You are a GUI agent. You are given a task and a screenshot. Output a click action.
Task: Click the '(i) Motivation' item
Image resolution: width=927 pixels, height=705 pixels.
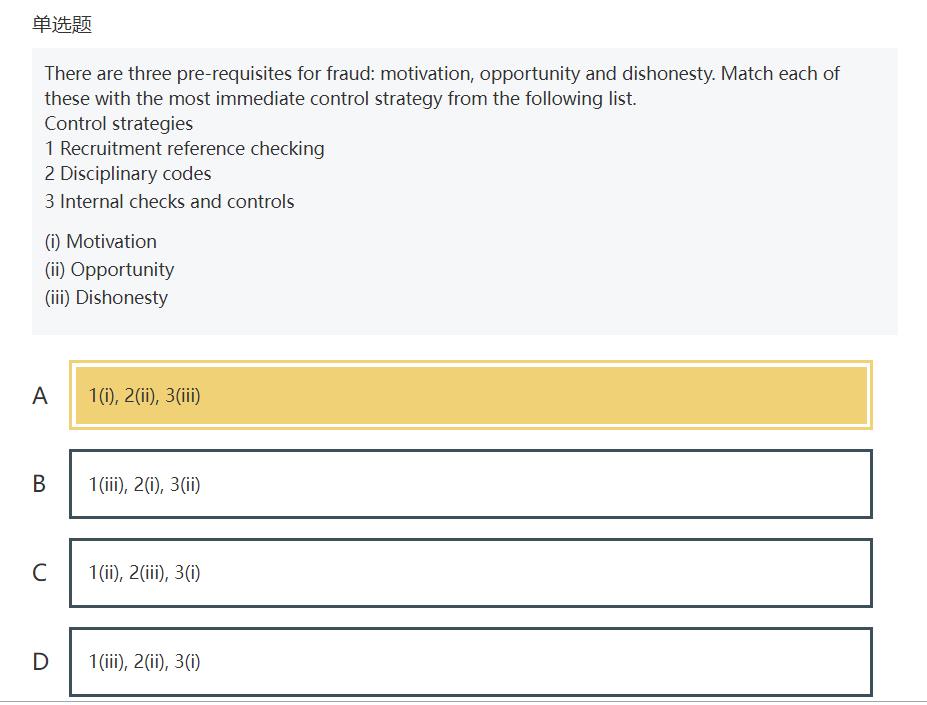pyautogui.click(x=101, y=242)
